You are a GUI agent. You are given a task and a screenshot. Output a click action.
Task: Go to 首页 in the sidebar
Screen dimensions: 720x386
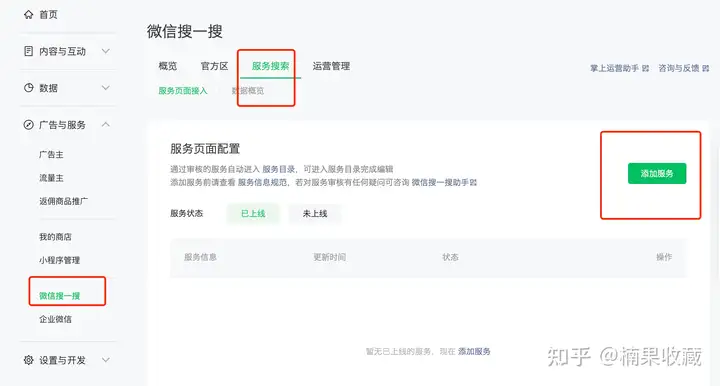pos(48,15)
